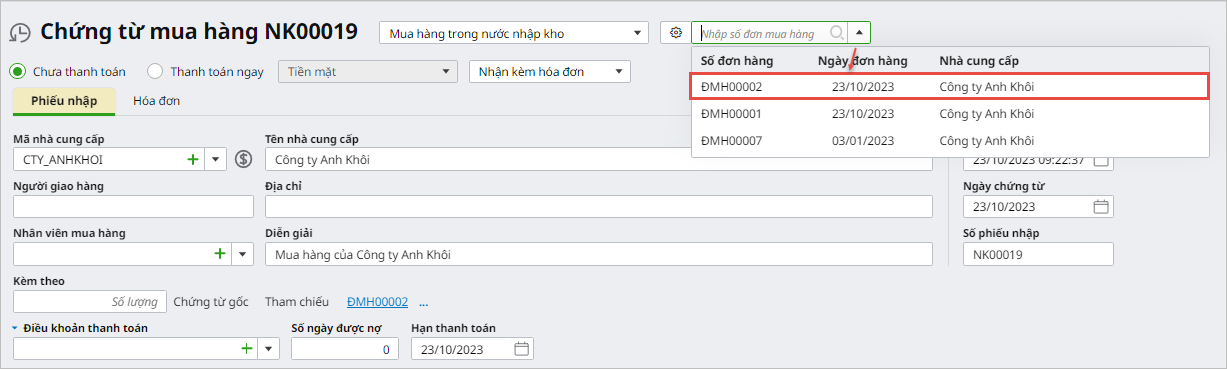Click green plus in Nhân viên mua hàng

coord(220,254)
